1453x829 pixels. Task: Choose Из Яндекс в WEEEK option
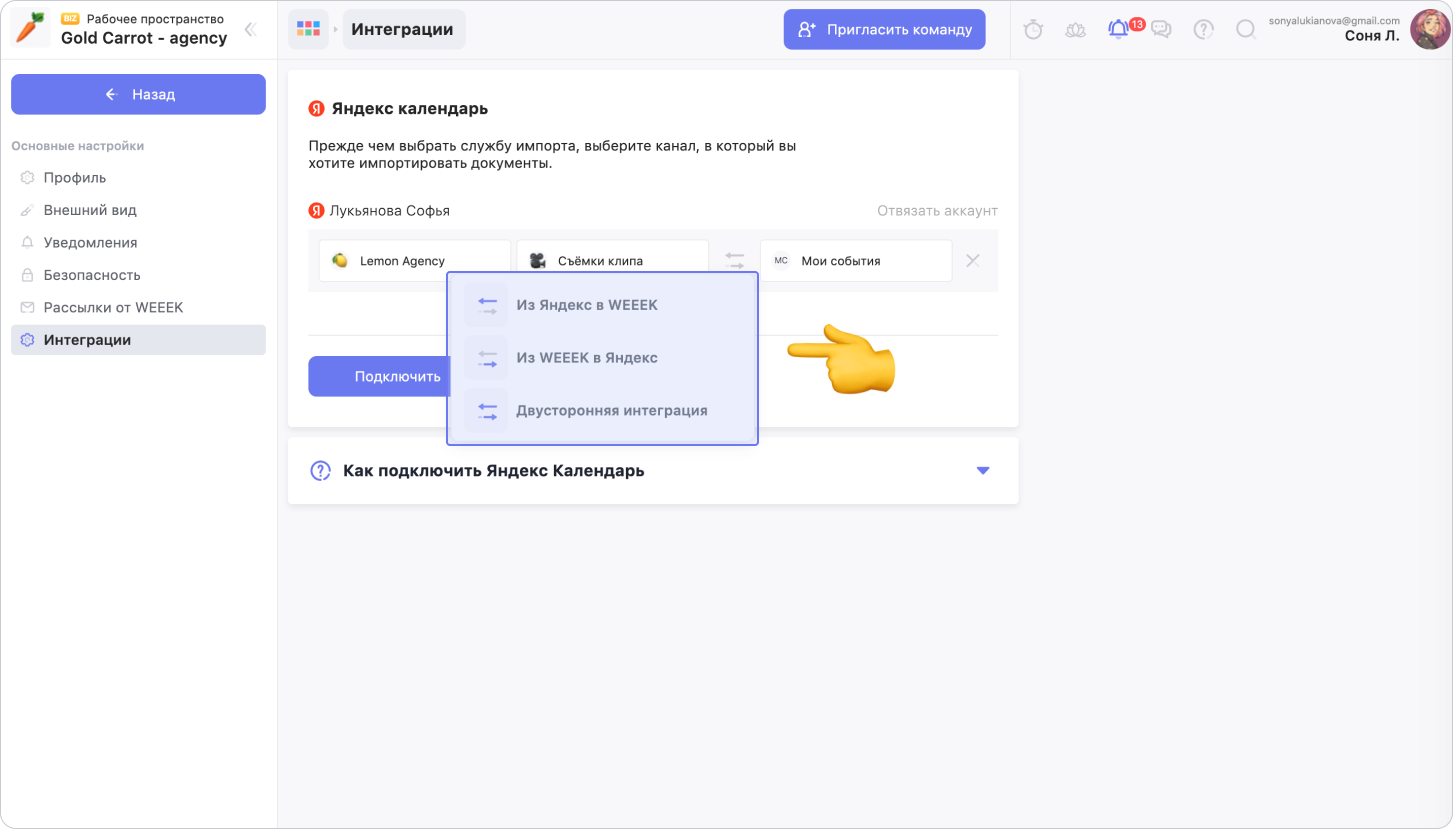(x=602, y=304)
